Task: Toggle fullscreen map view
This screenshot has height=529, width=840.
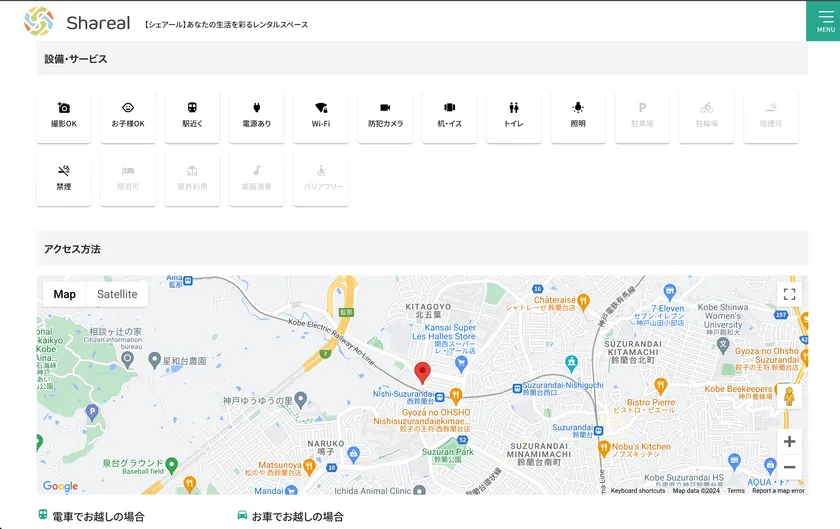Action: click(x=789, y=294)
